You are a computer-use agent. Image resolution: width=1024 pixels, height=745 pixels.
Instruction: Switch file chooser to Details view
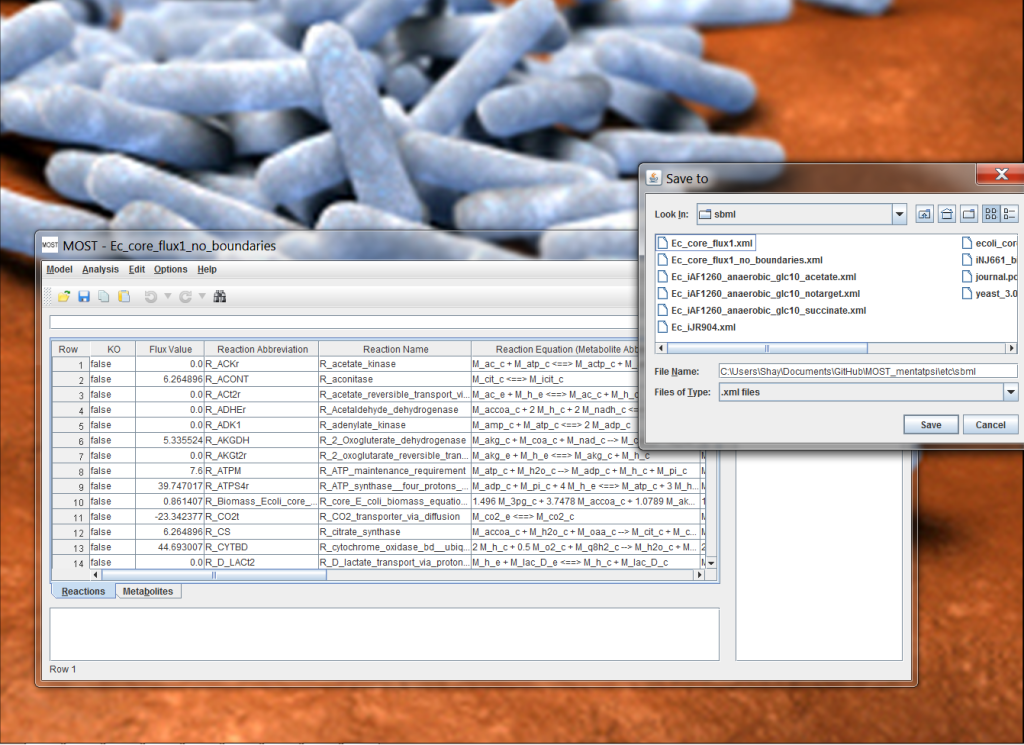pyautogui.click(x=1009, y=214)
